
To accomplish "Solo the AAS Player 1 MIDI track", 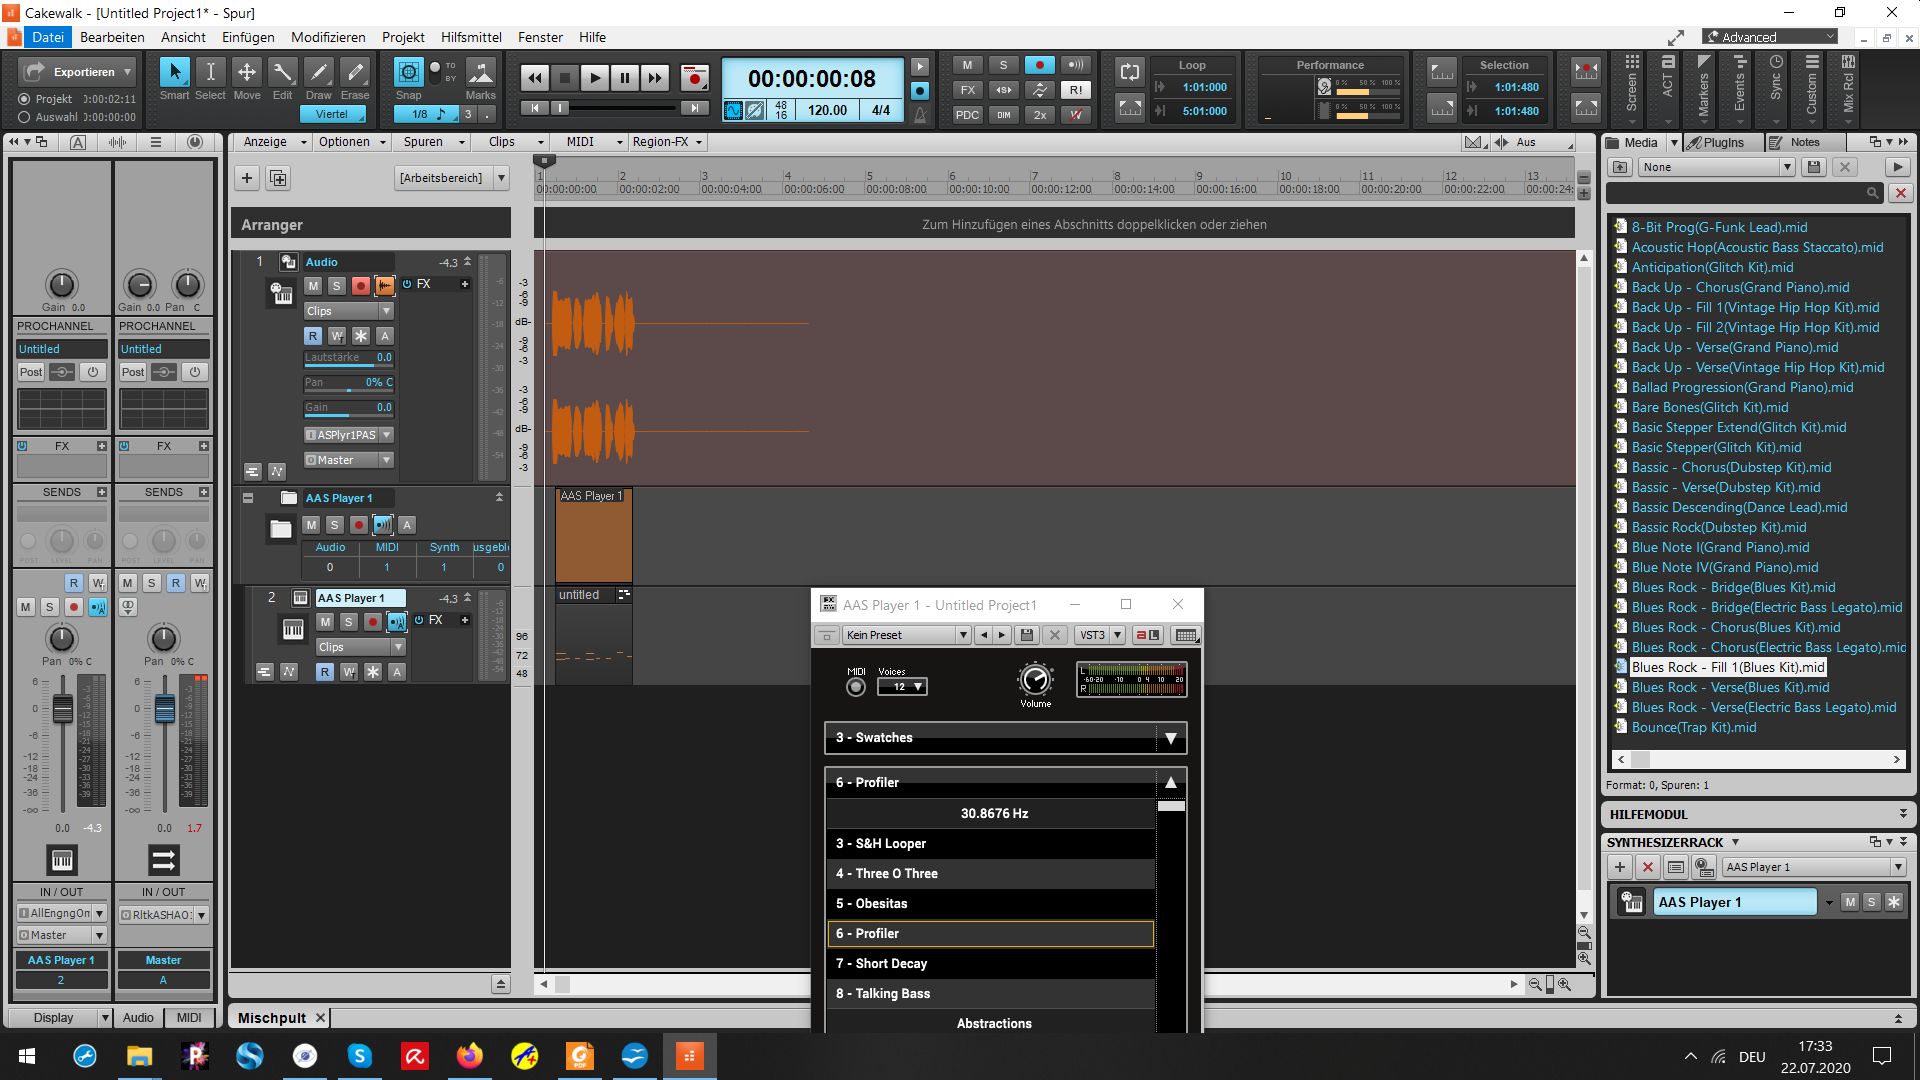I will pos(348,622).
